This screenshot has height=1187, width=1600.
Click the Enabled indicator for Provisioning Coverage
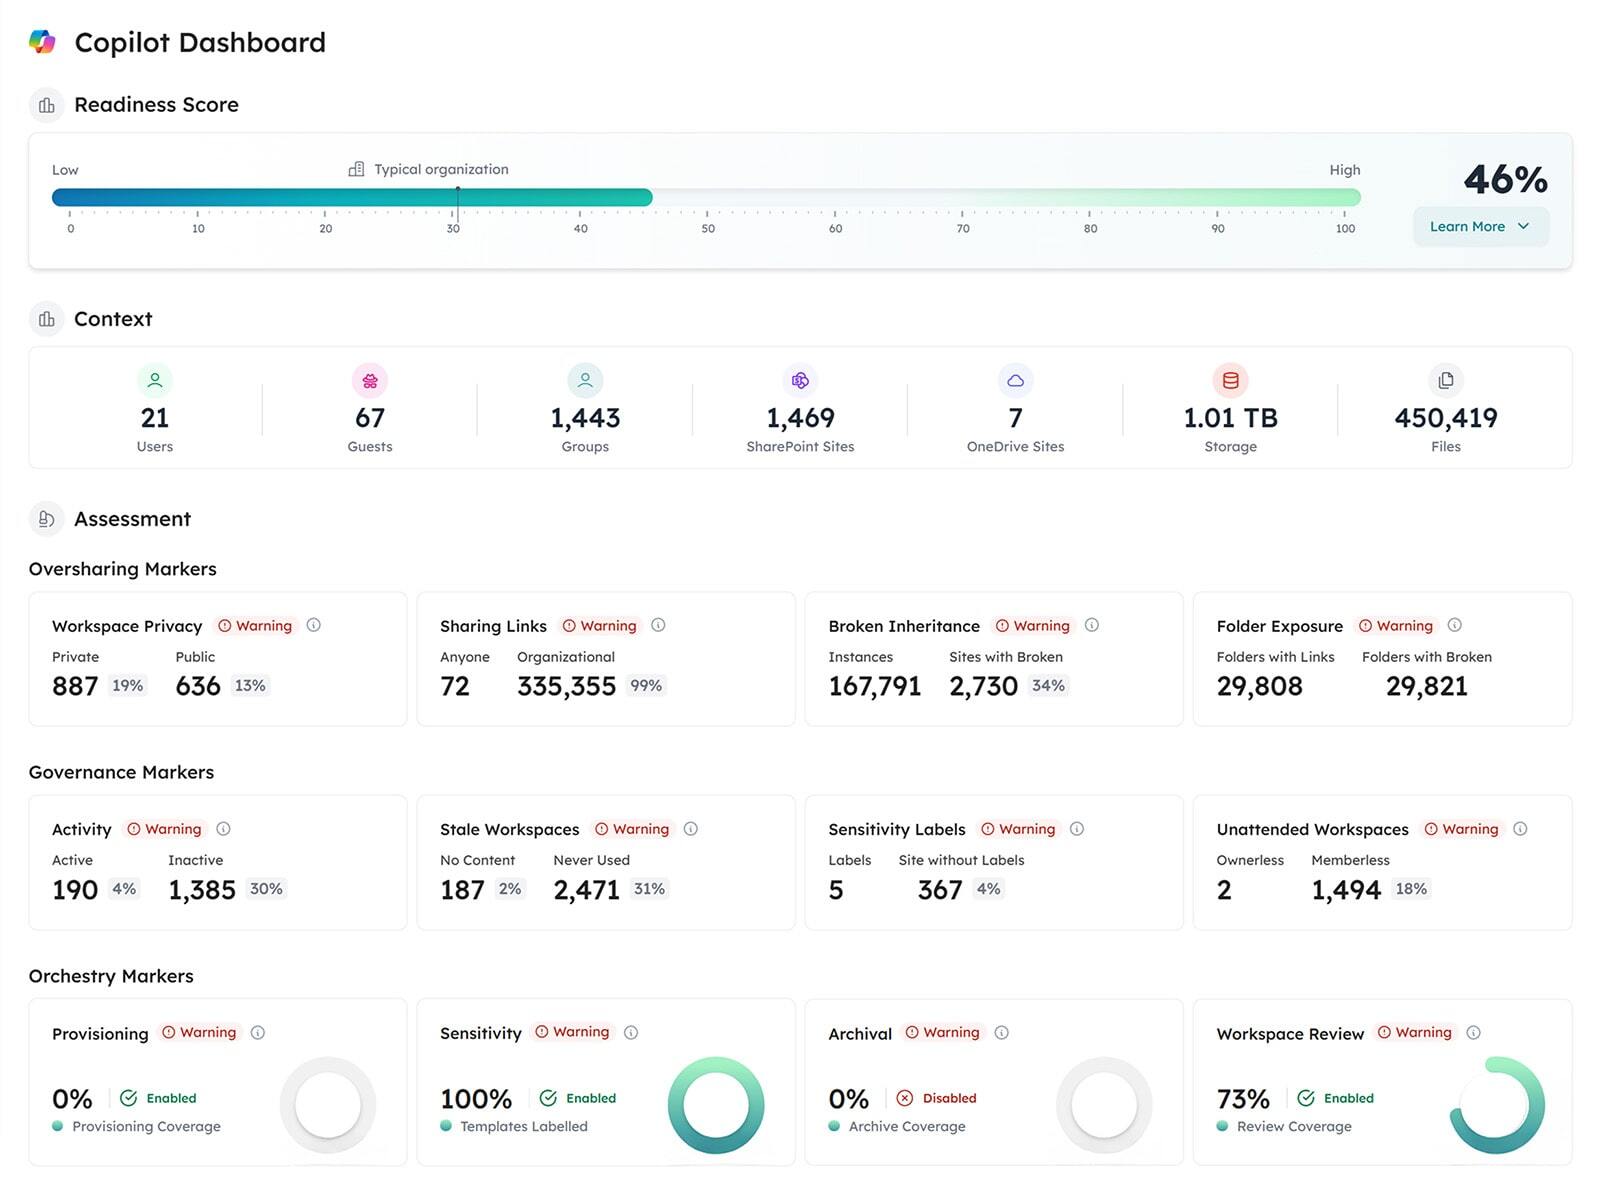pos(160,1097)
